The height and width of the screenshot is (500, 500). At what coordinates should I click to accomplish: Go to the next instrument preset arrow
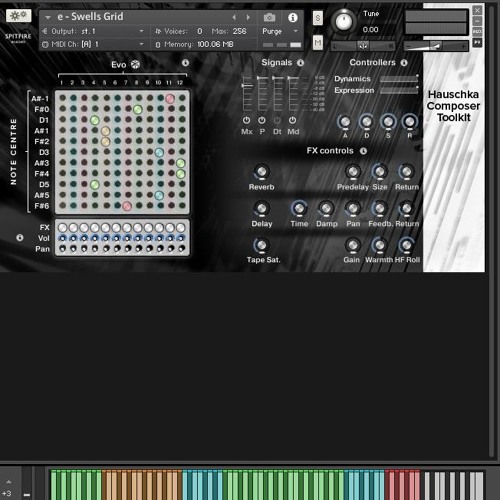[248, 17]
